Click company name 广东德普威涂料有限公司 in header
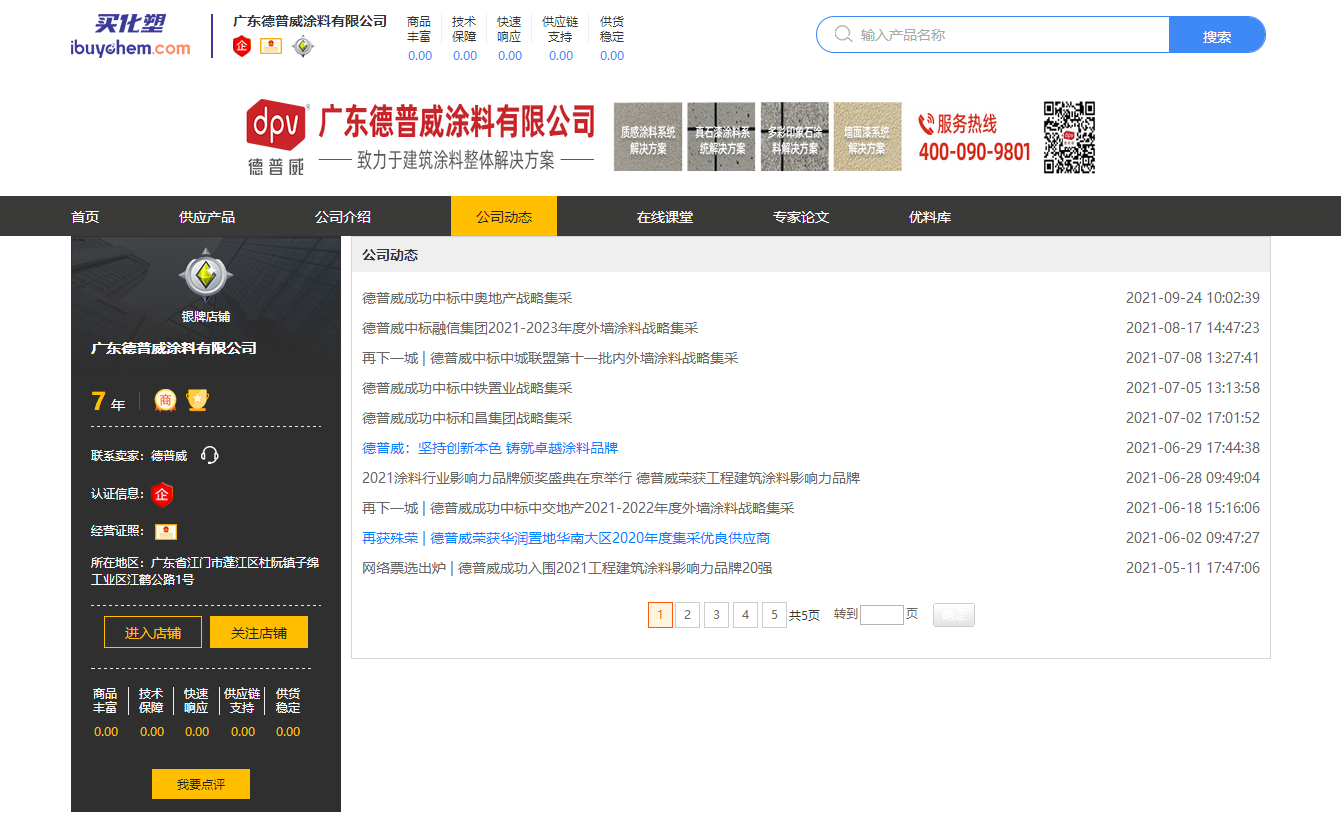 [x=310, y=21]
